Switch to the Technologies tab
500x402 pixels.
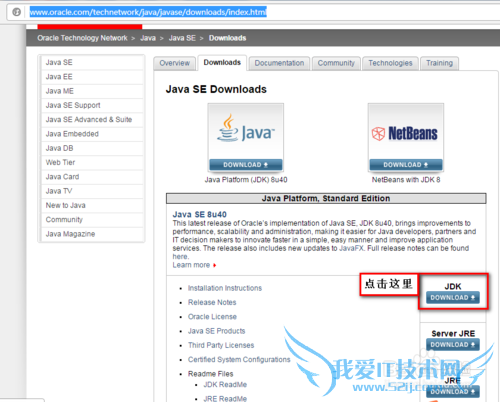390,63
